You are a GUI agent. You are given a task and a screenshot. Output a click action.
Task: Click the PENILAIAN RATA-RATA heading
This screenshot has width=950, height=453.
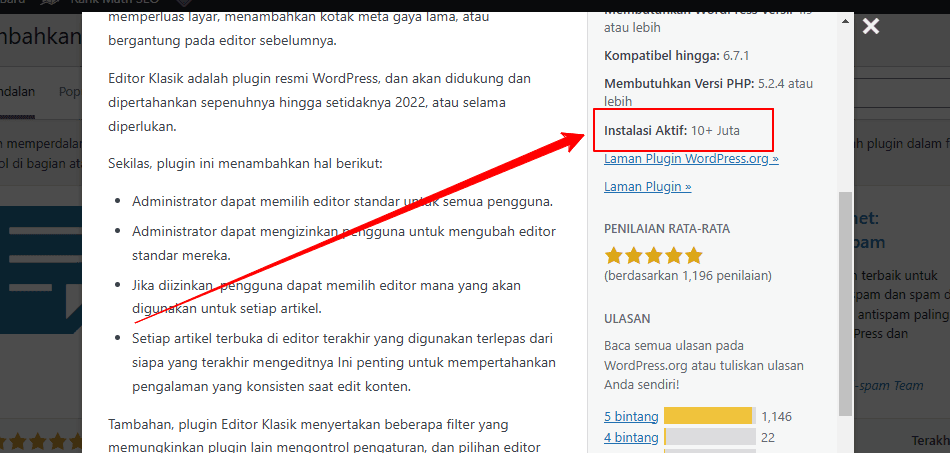coord(667,229)
